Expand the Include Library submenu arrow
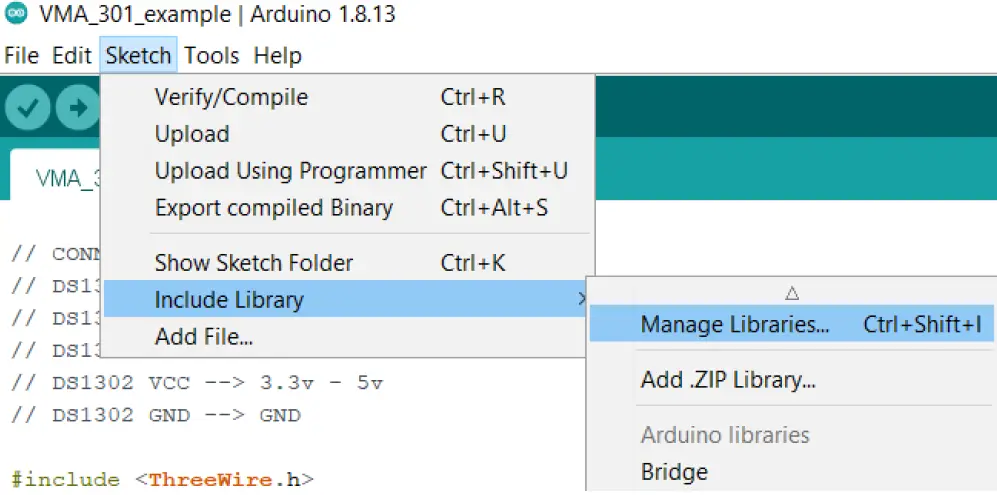The image size is (997, 495). (x=582, y=299)
